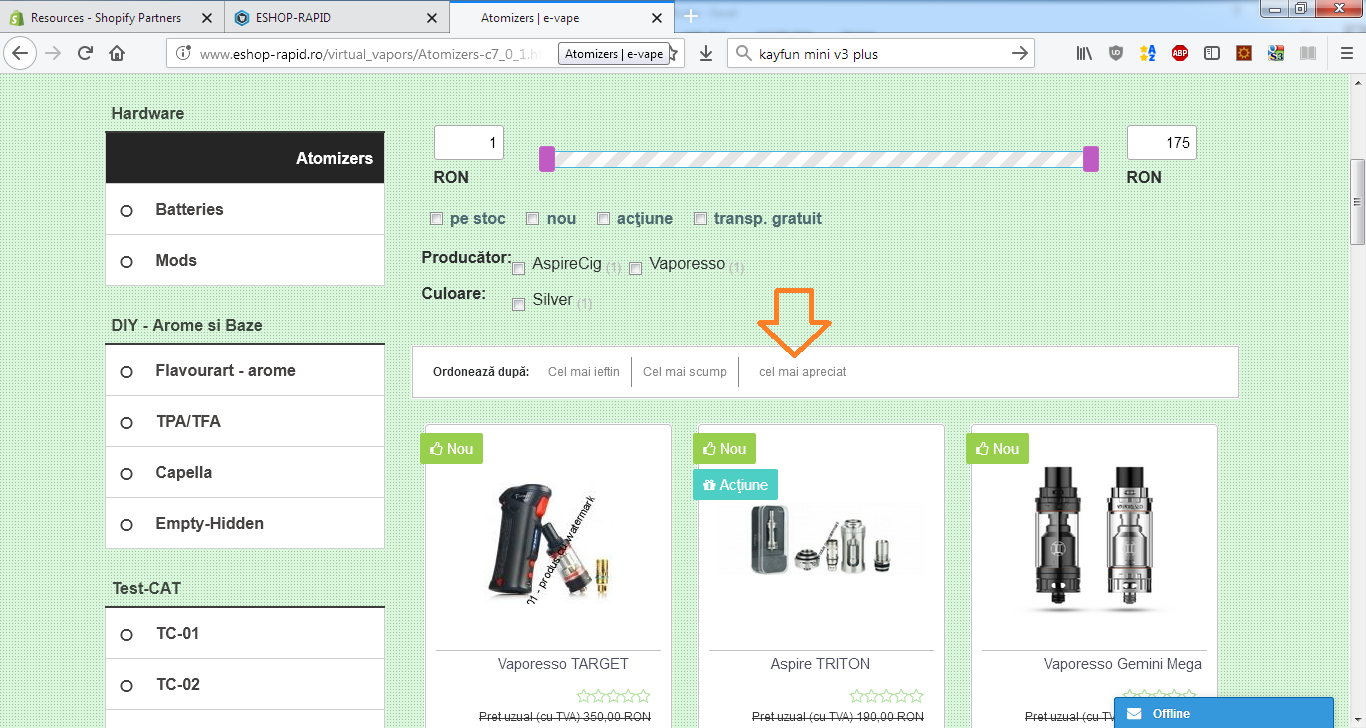The height and width of the screenshot is (728, 1366).
Task: Open the uBlock shield extension
Action: tap(1116, 54)
